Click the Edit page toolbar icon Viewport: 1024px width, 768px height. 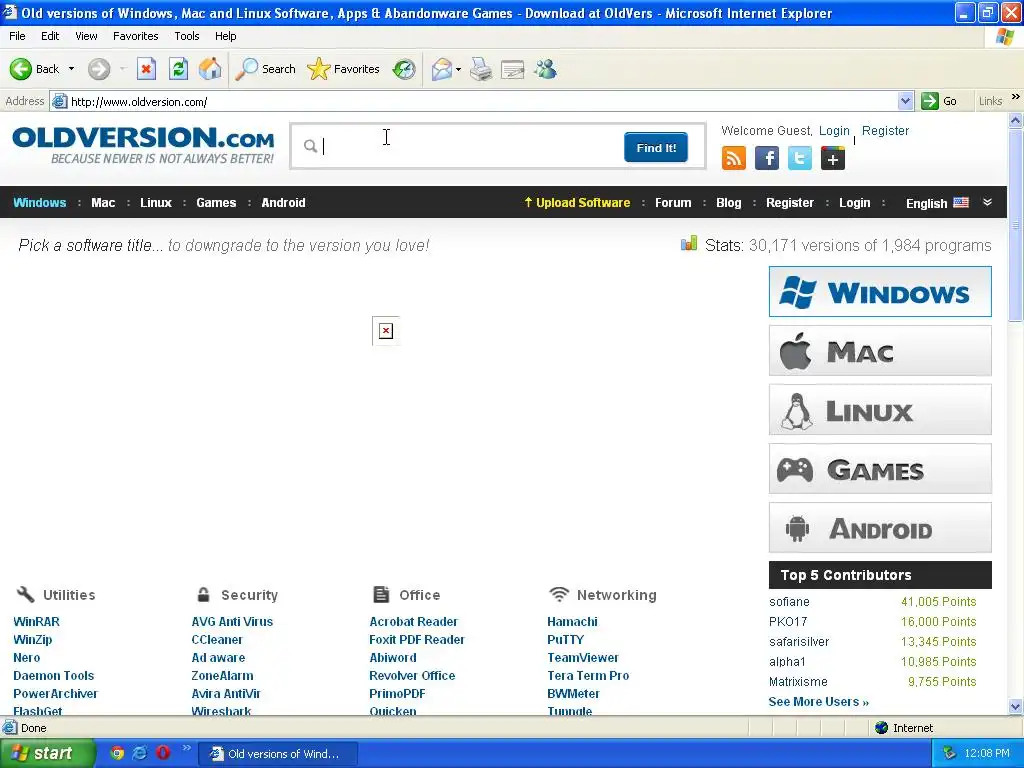pyautogui.click(x=513, y=69)
